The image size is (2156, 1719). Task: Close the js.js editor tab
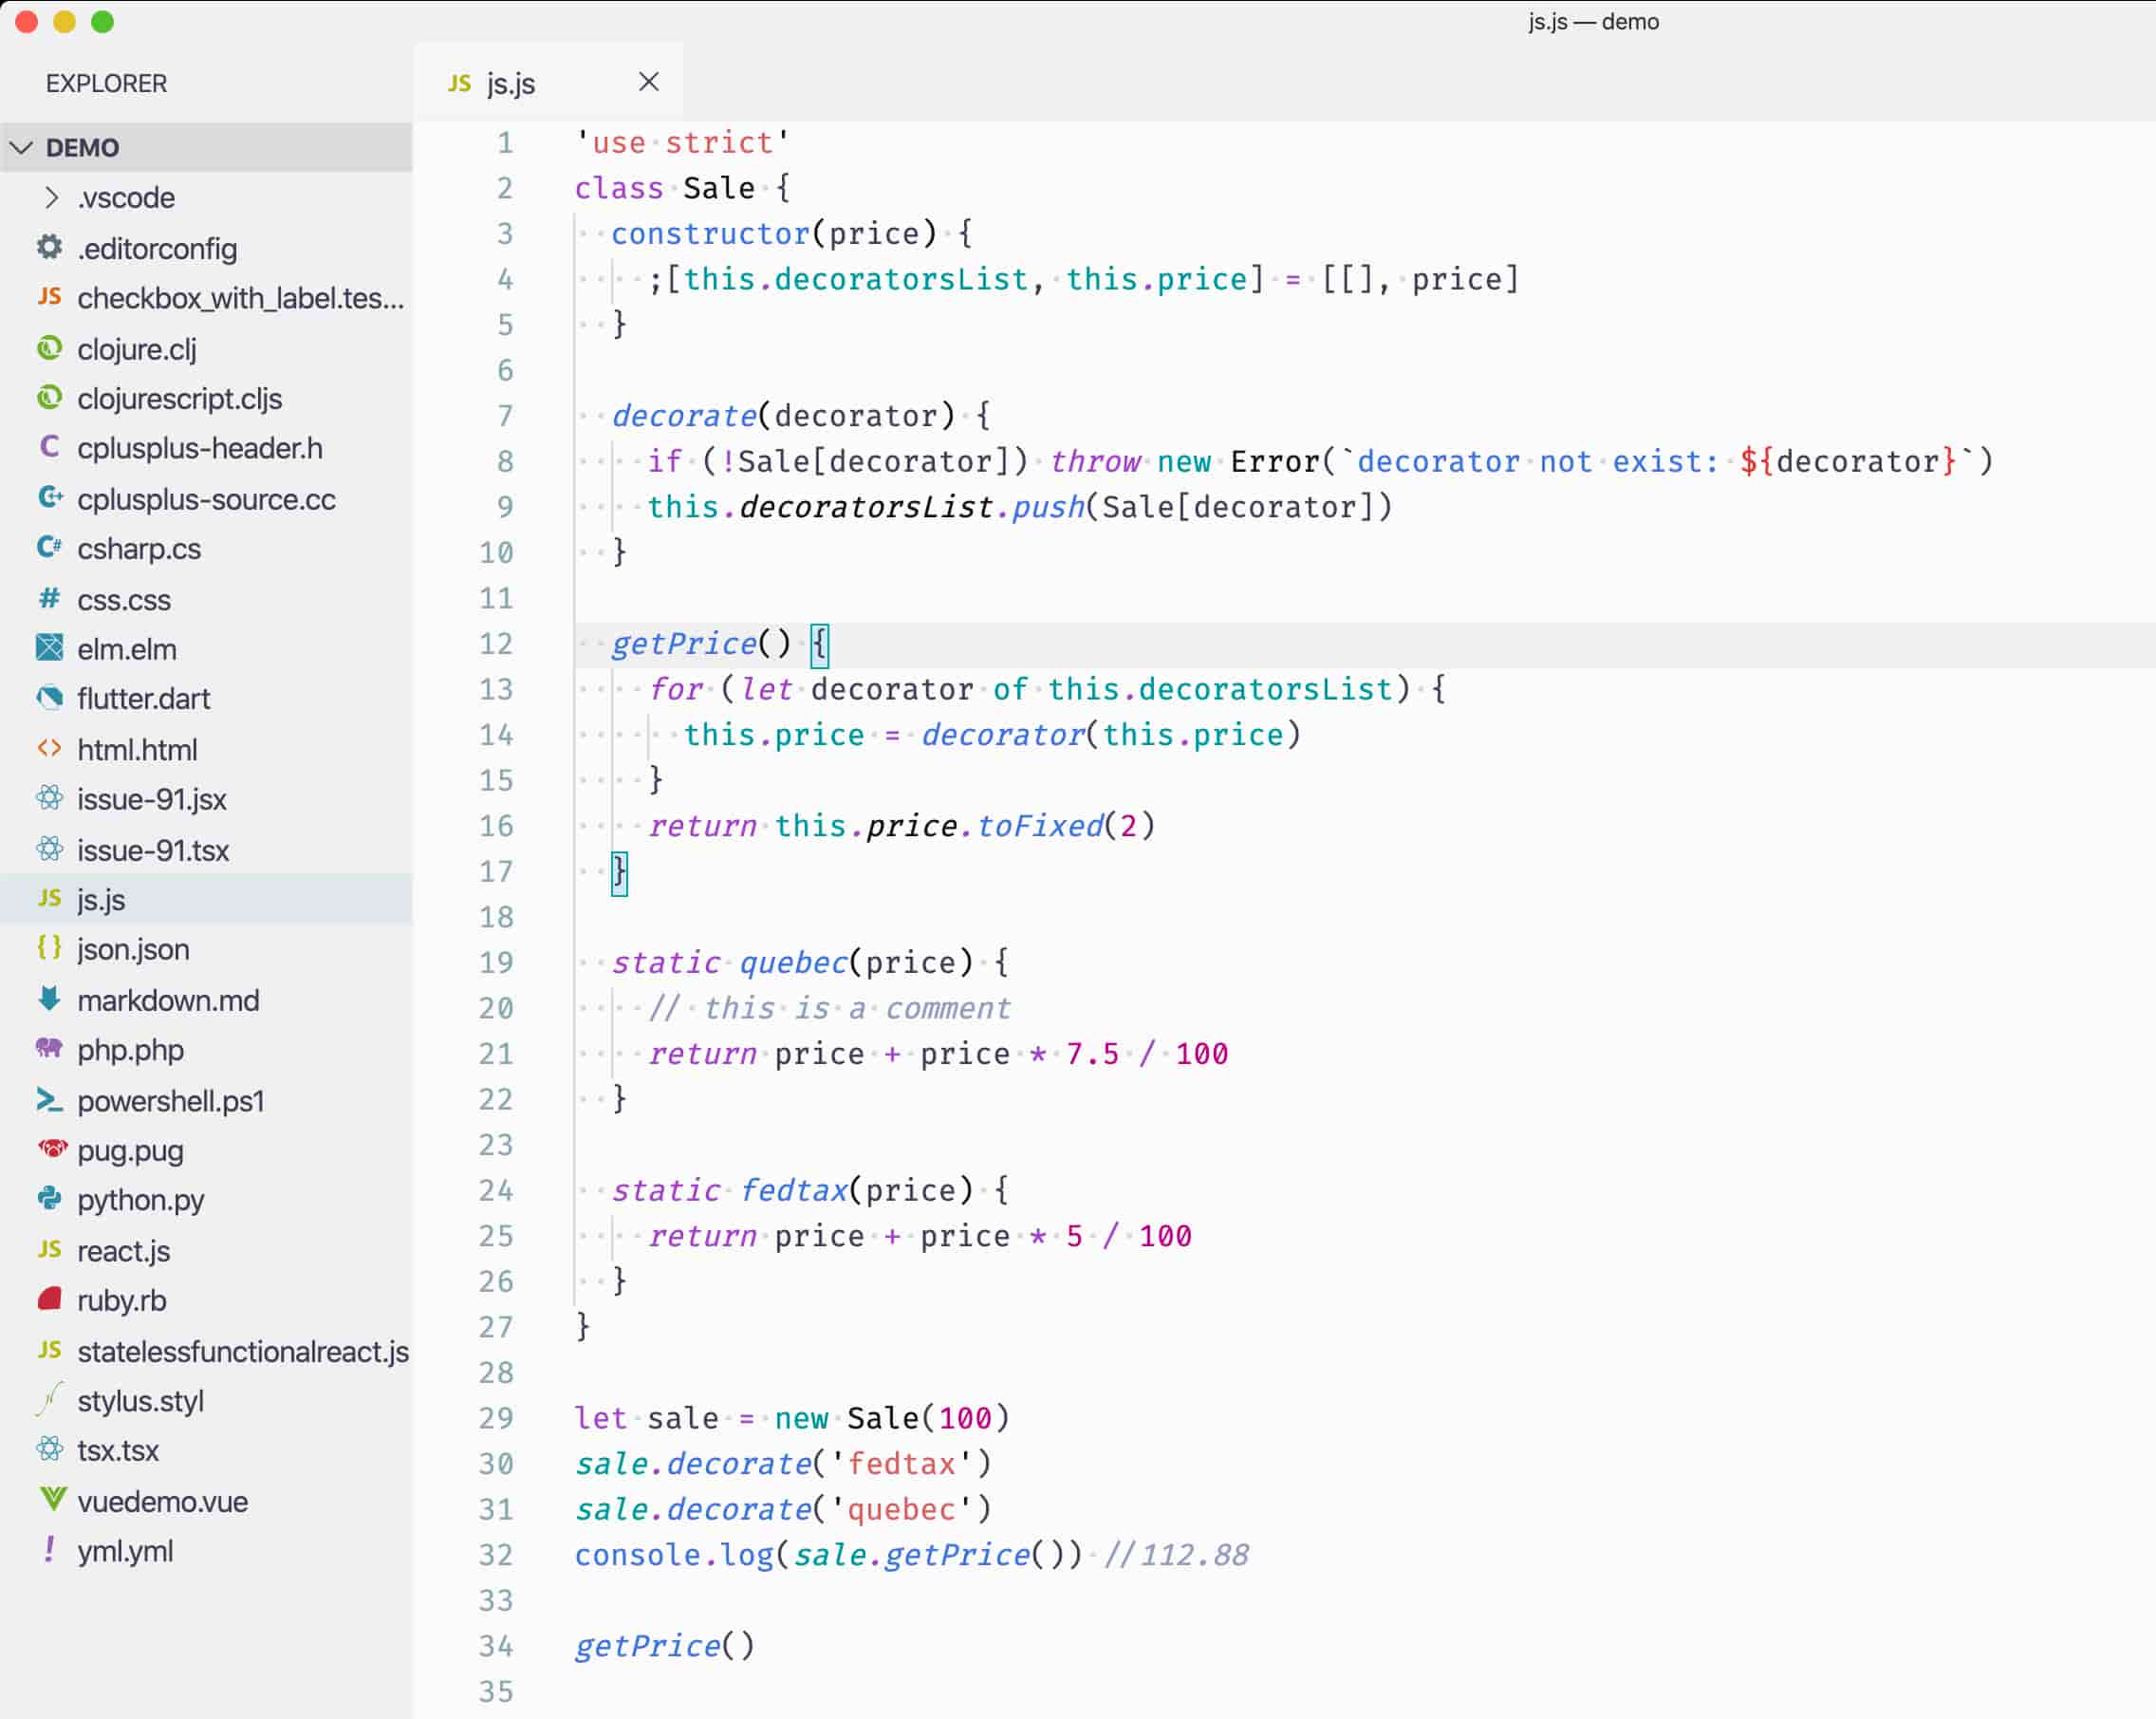point(648,82)
